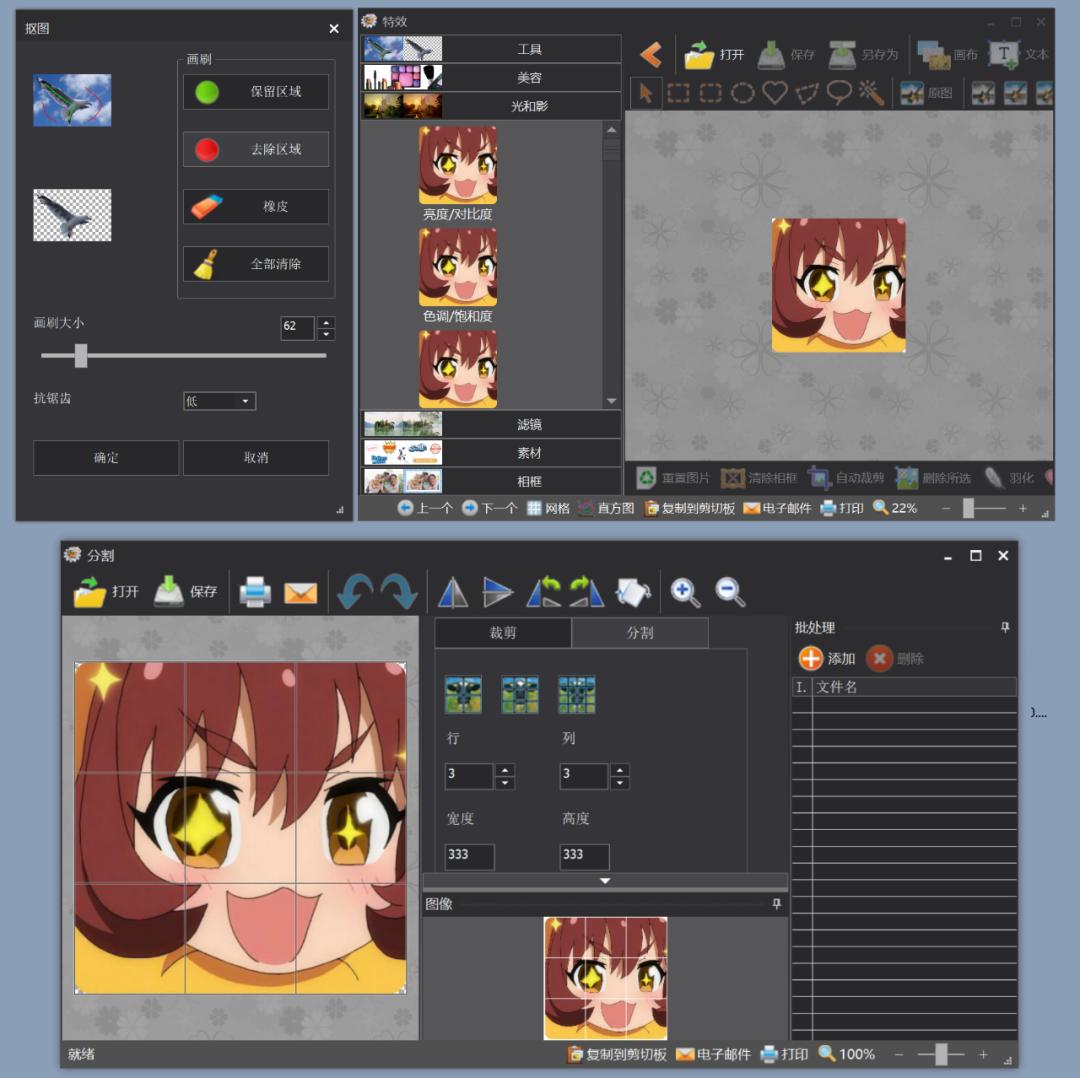Choose the eraser (橡皮) tool in the cutout window
Viewport: 1080px width, 1078px height.
click(256, 206)
